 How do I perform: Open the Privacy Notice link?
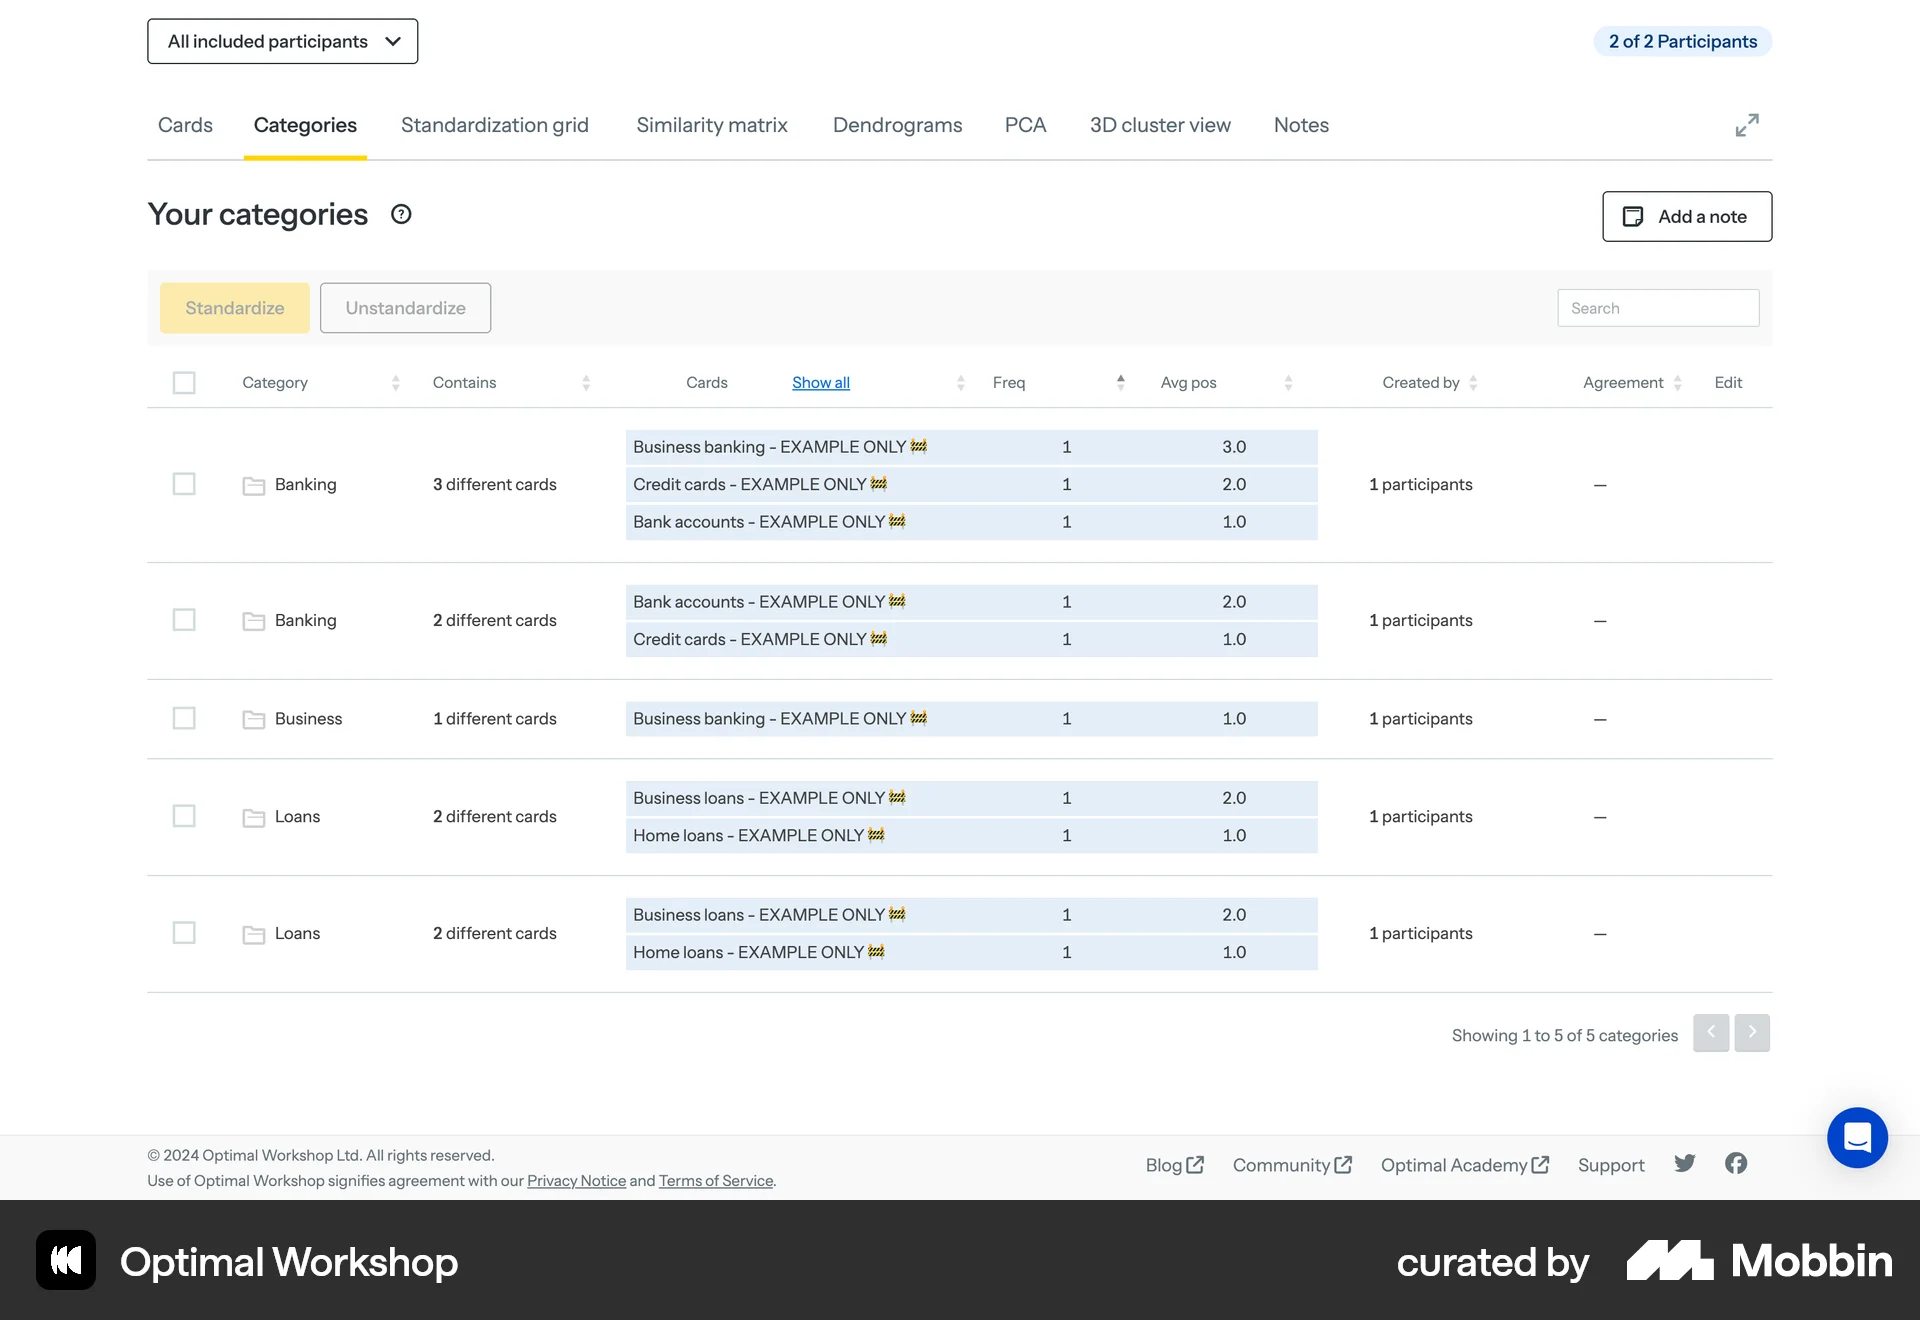point(576,1181)
